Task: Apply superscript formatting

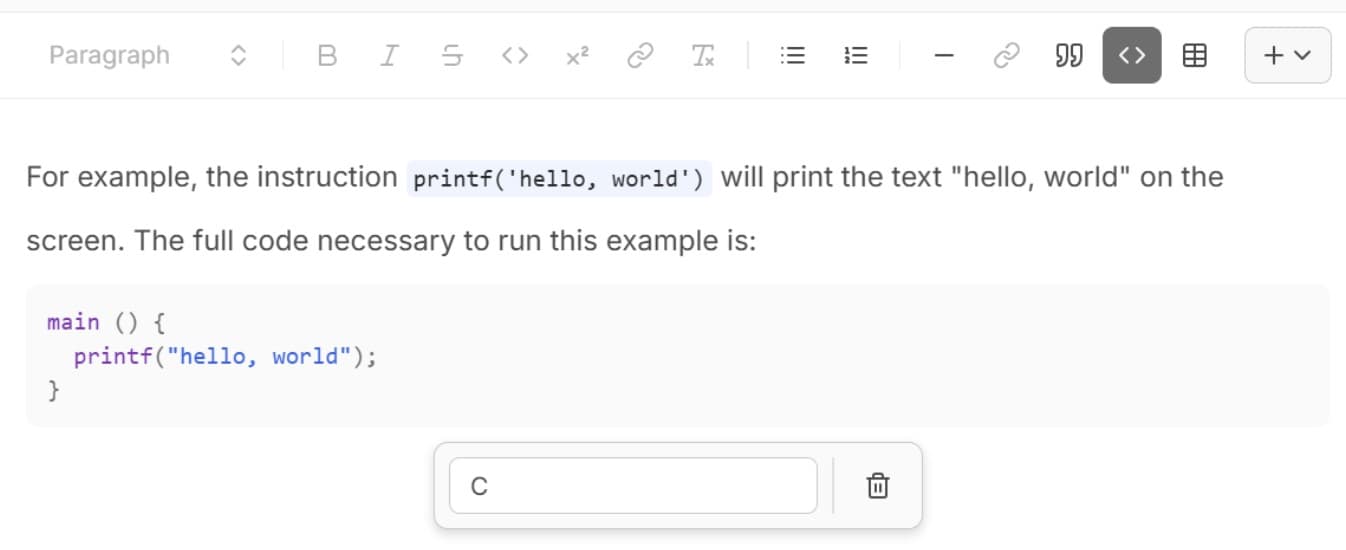Action: [577, 56]
